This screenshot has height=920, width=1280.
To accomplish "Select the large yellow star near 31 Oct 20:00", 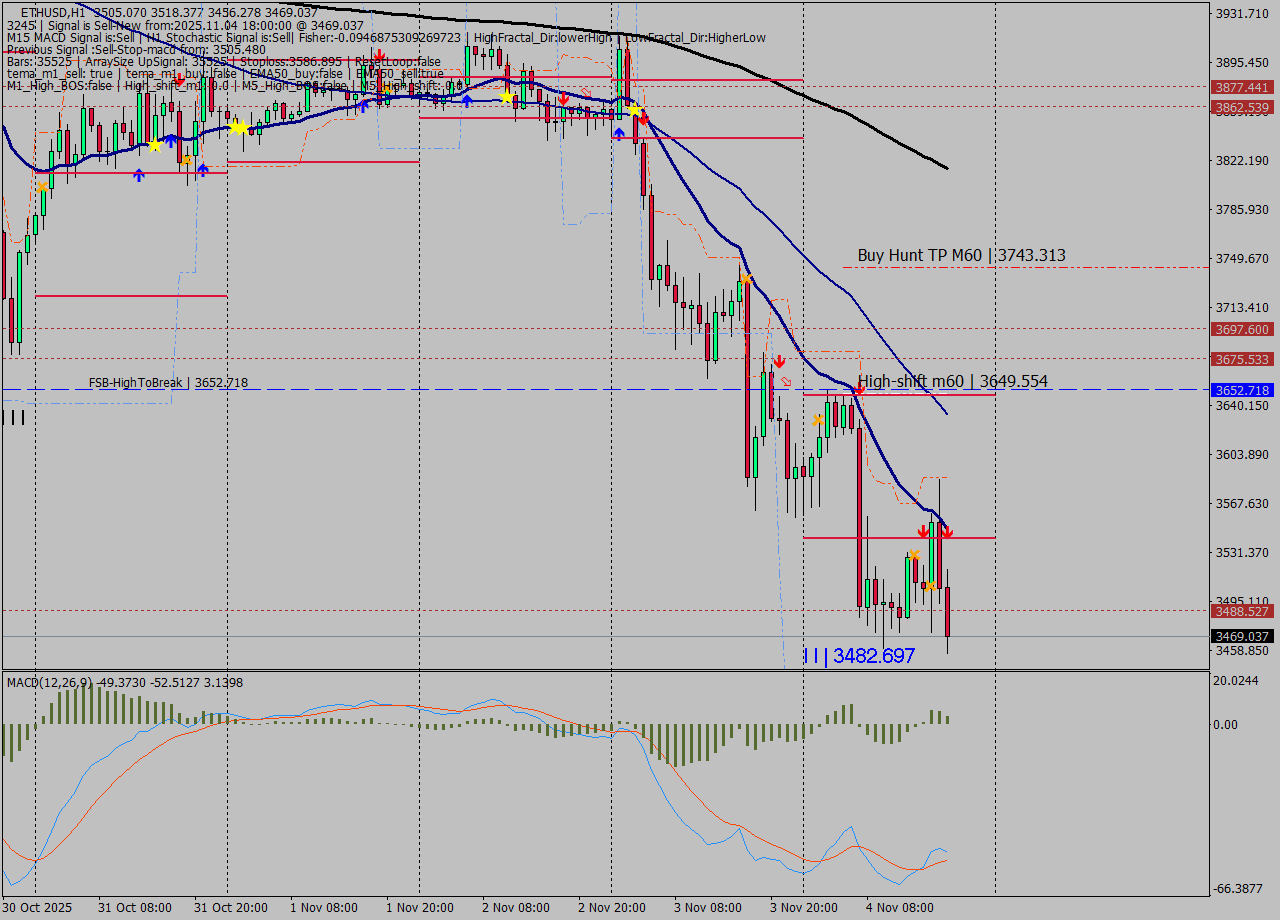I will coord(238,127).
